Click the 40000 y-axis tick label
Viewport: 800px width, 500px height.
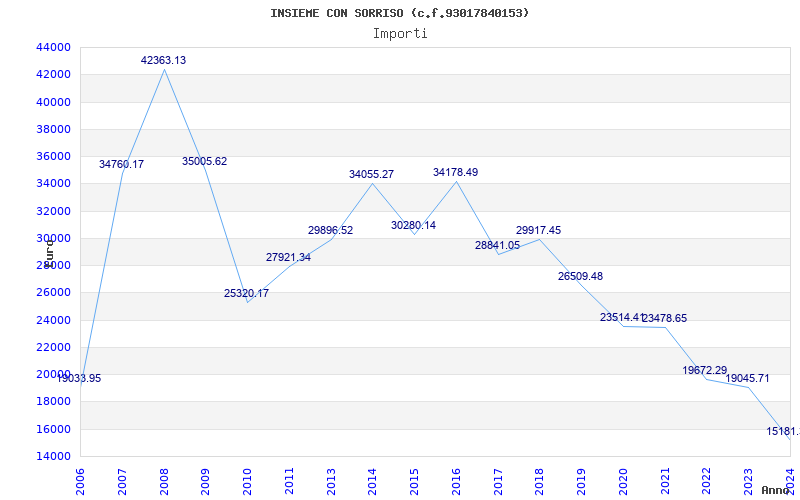pos(53,102)
